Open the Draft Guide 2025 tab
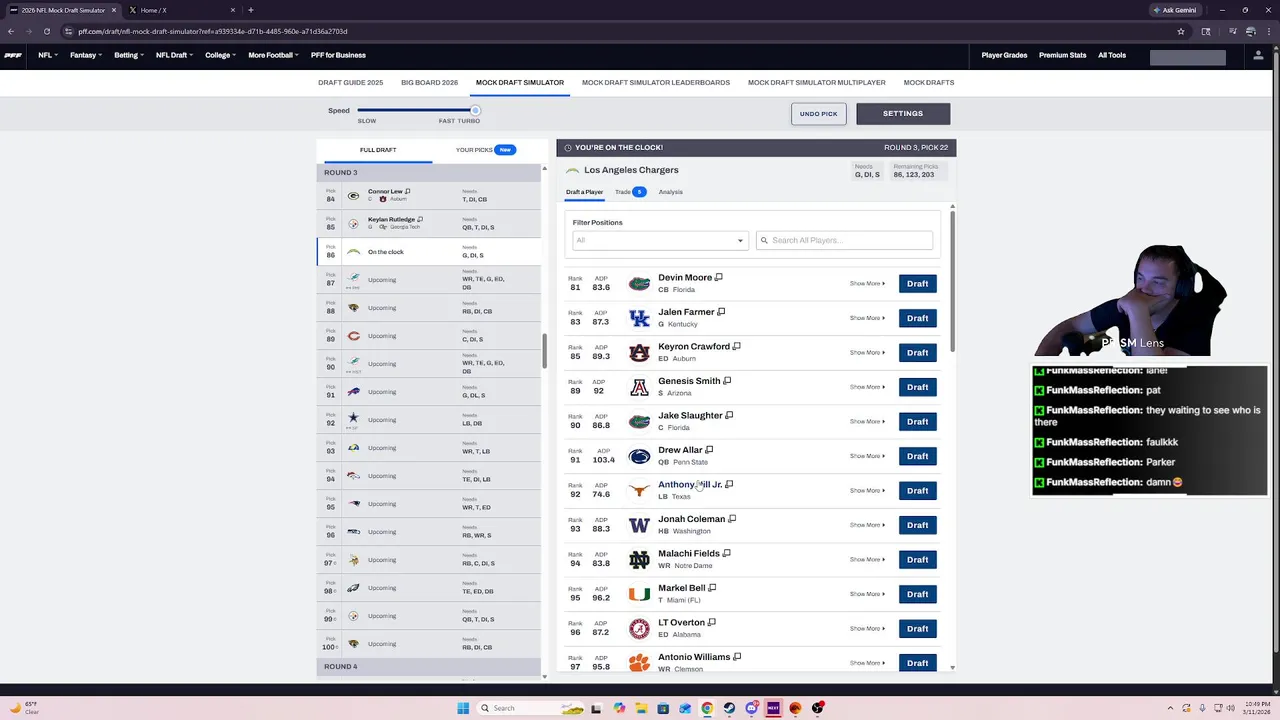The height and width of the screenshot is (720, 1280). coord(350,83)
